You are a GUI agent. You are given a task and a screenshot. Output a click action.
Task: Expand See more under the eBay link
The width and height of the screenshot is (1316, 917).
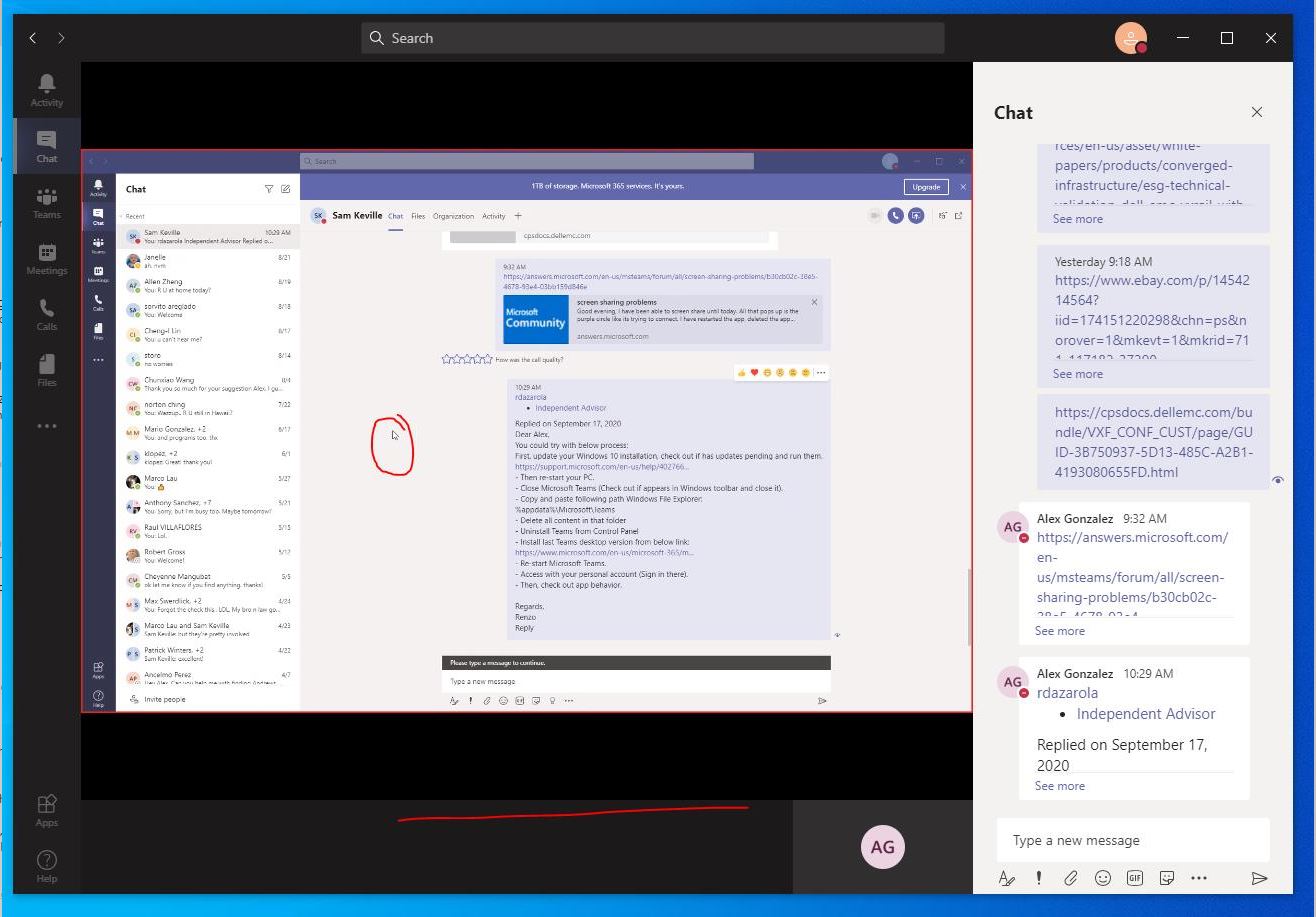pos(1078,374)
